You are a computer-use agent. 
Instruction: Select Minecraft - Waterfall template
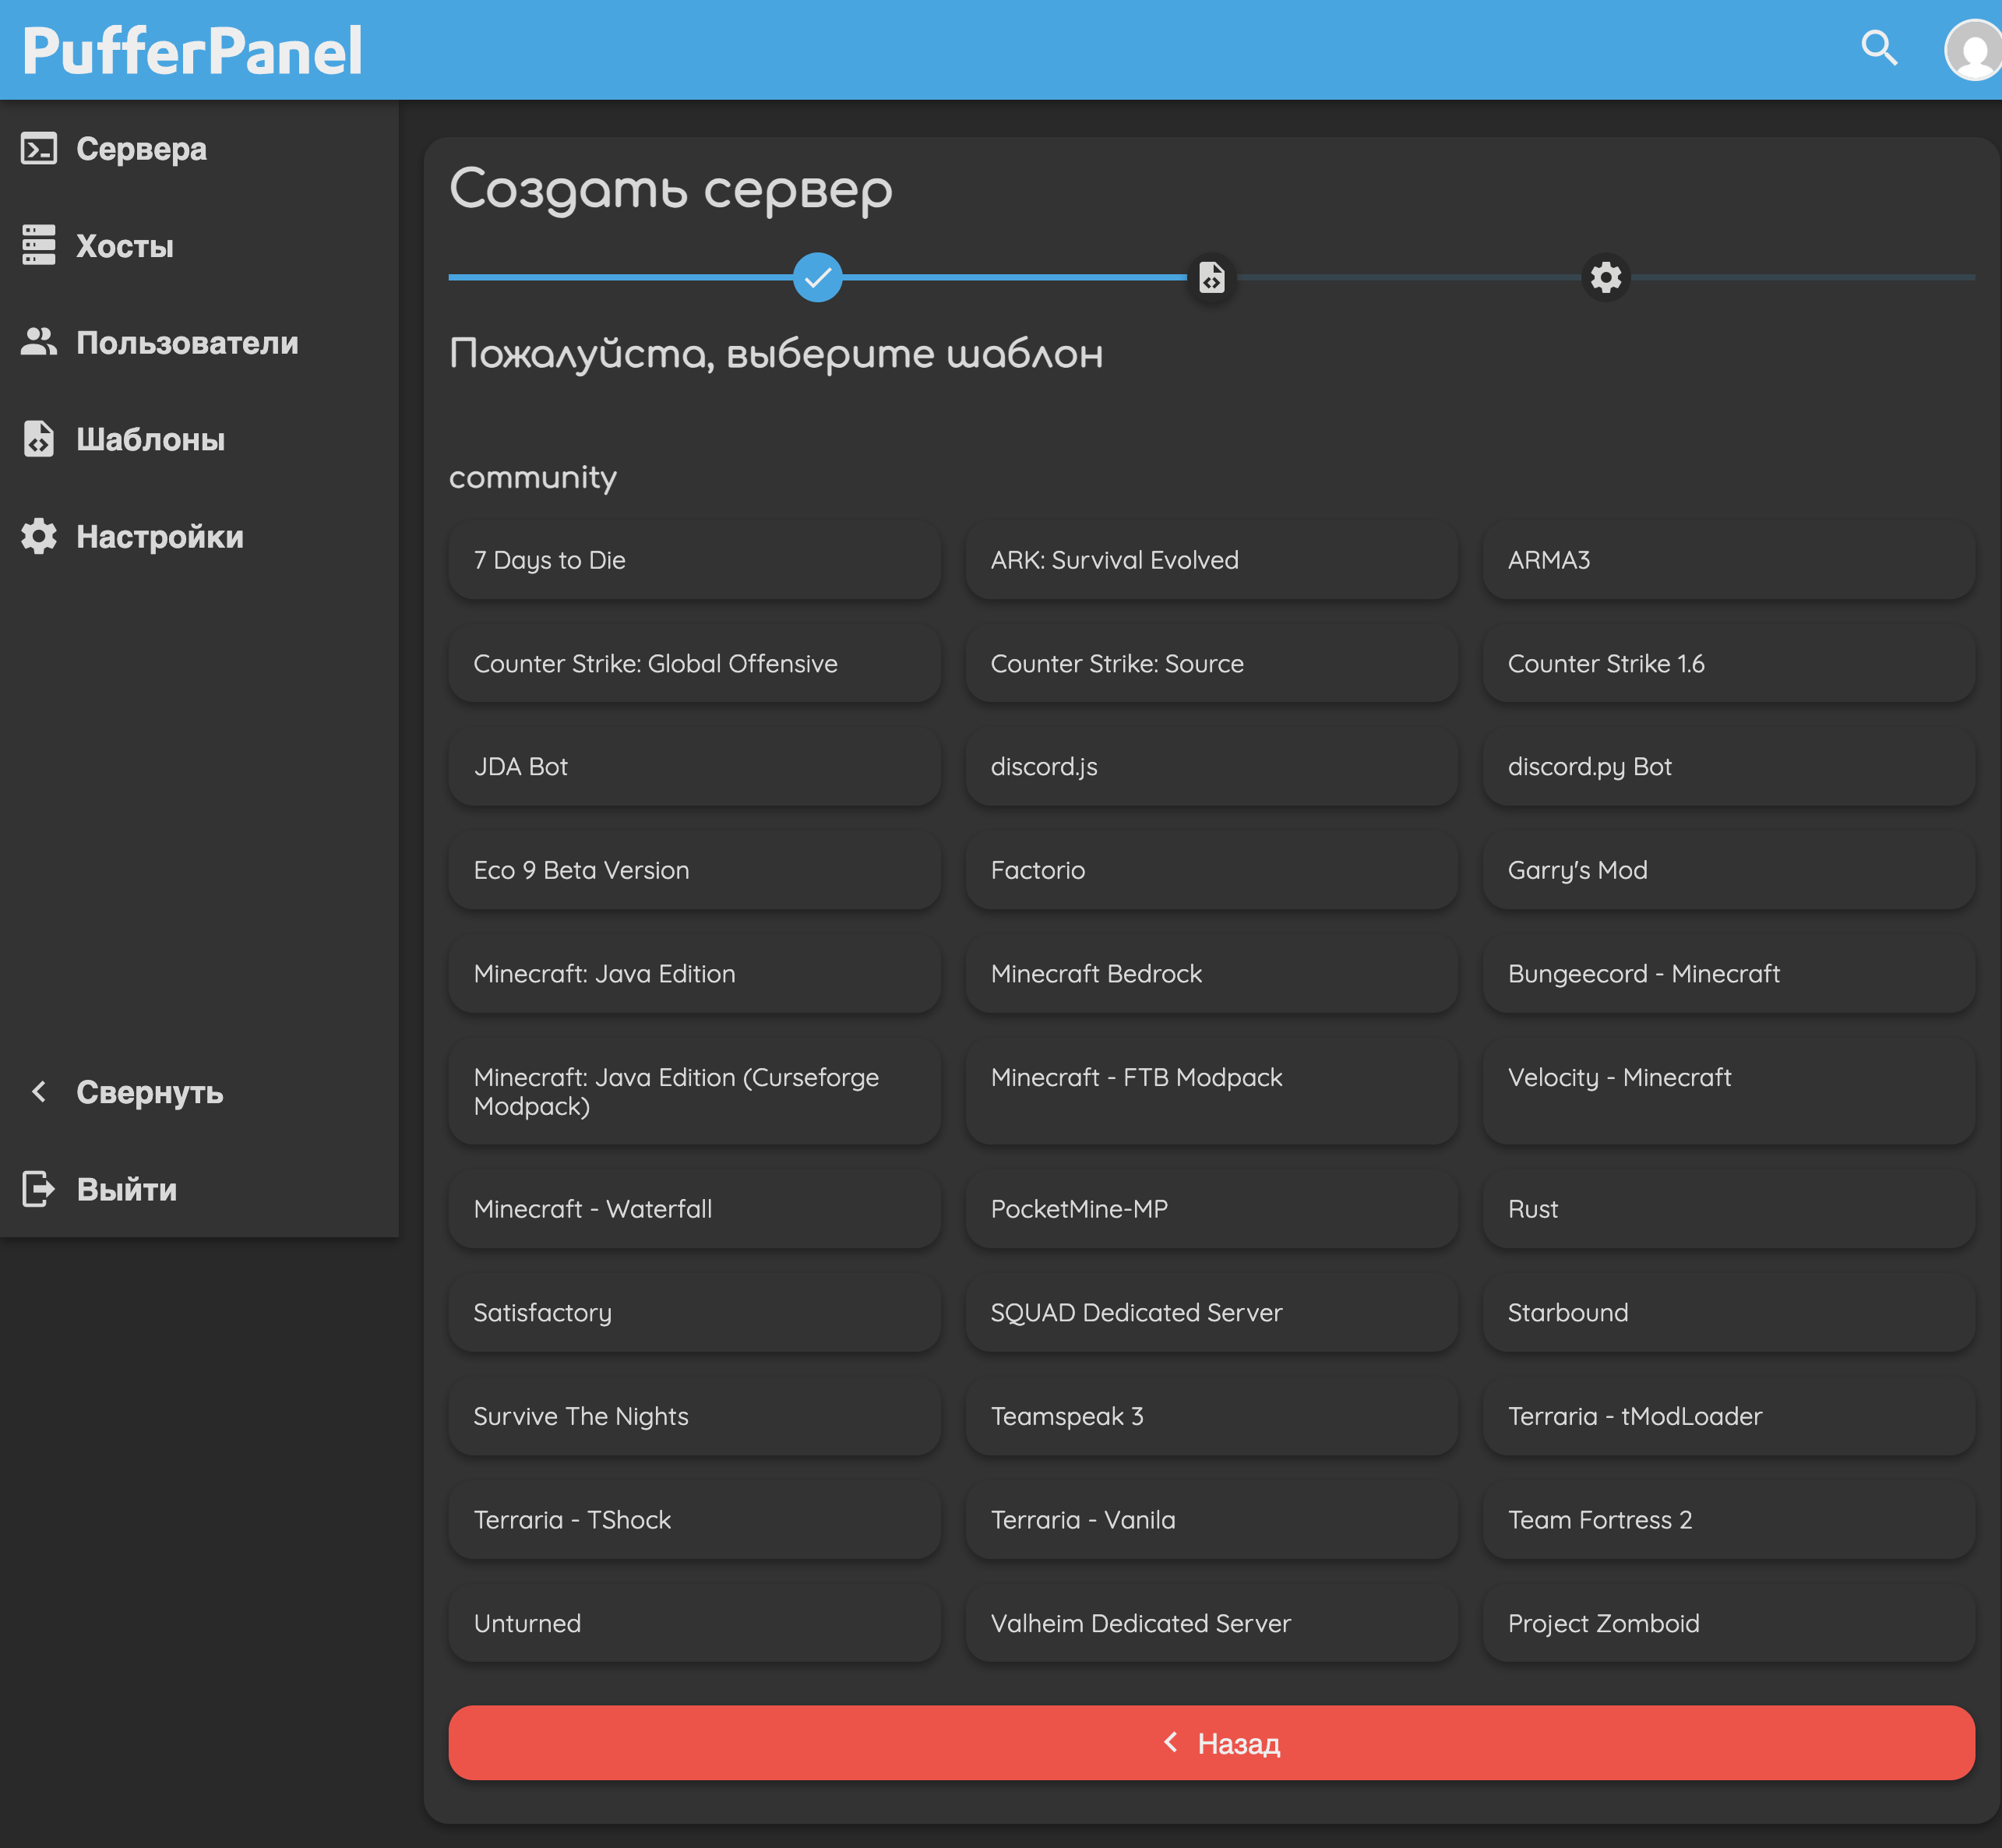tap(694, 1209)
